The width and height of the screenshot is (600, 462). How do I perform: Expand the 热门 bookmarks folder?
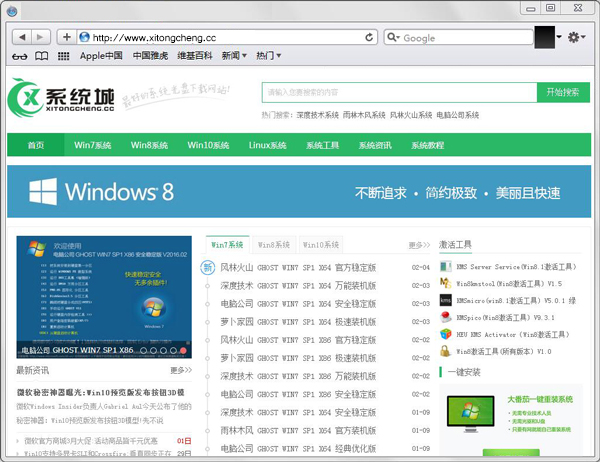coord(269,56)
